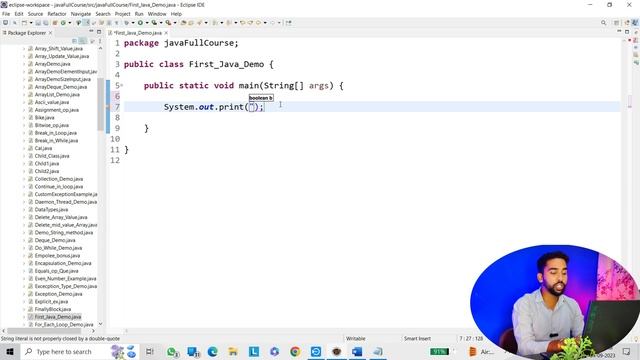Click the External Tools run icon
Screen dimensions: 640x360
[168, 22]
